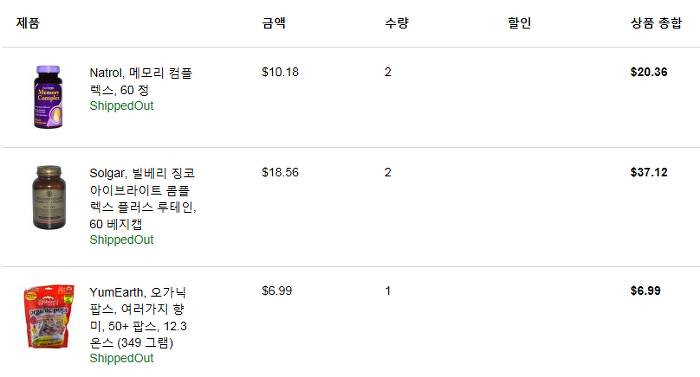
Task: Click ShippedOut status under Natrol item
Action: pyautogui.click(x=121, y=106)
